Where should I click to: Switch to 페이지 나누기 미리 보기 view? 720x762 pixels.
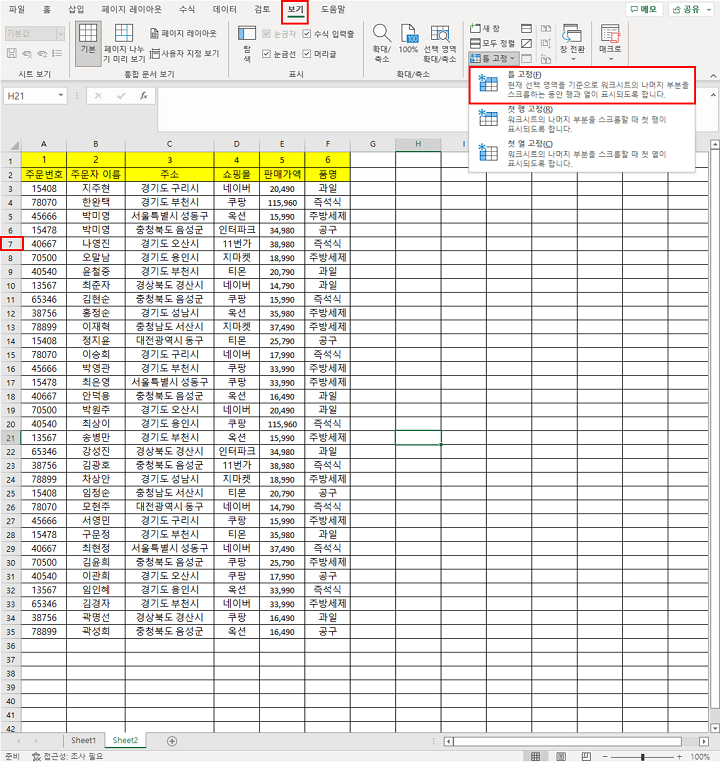click(x=124, y=43)
